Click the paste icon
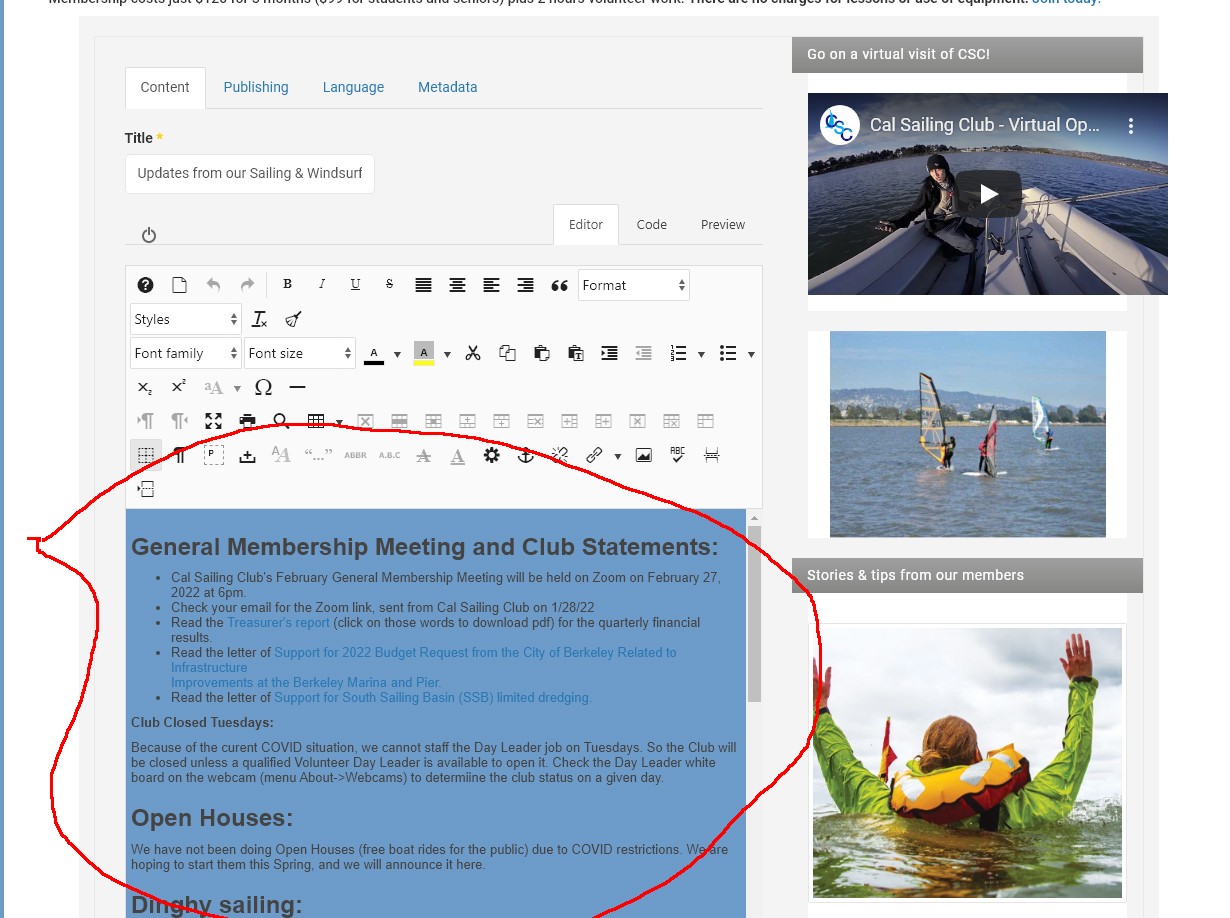 tap(541, 353)
